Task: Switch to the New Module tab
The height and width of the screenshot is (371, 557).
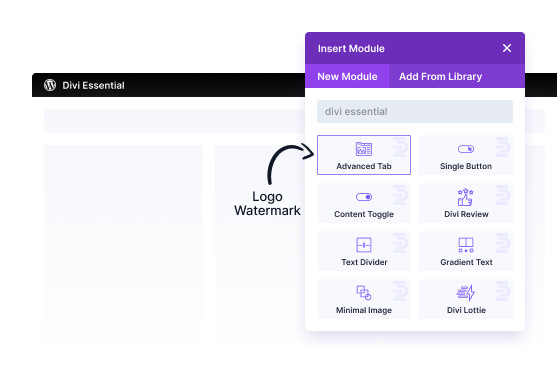Action: 347,76
